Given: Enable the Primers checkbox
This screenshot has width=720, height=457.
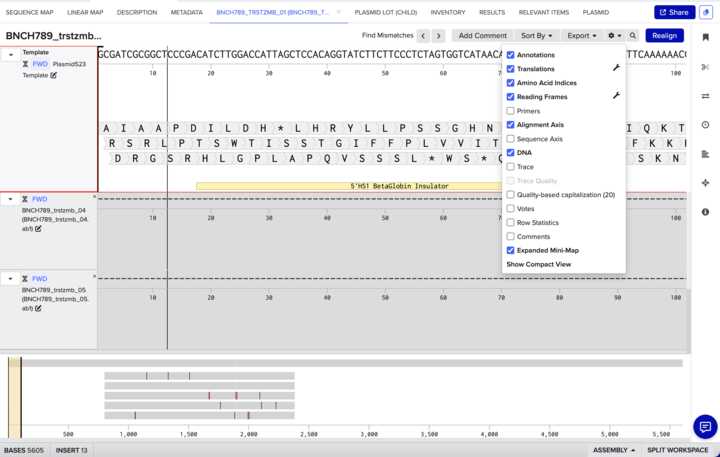Looking at the screenshot, I should (510, 111).
